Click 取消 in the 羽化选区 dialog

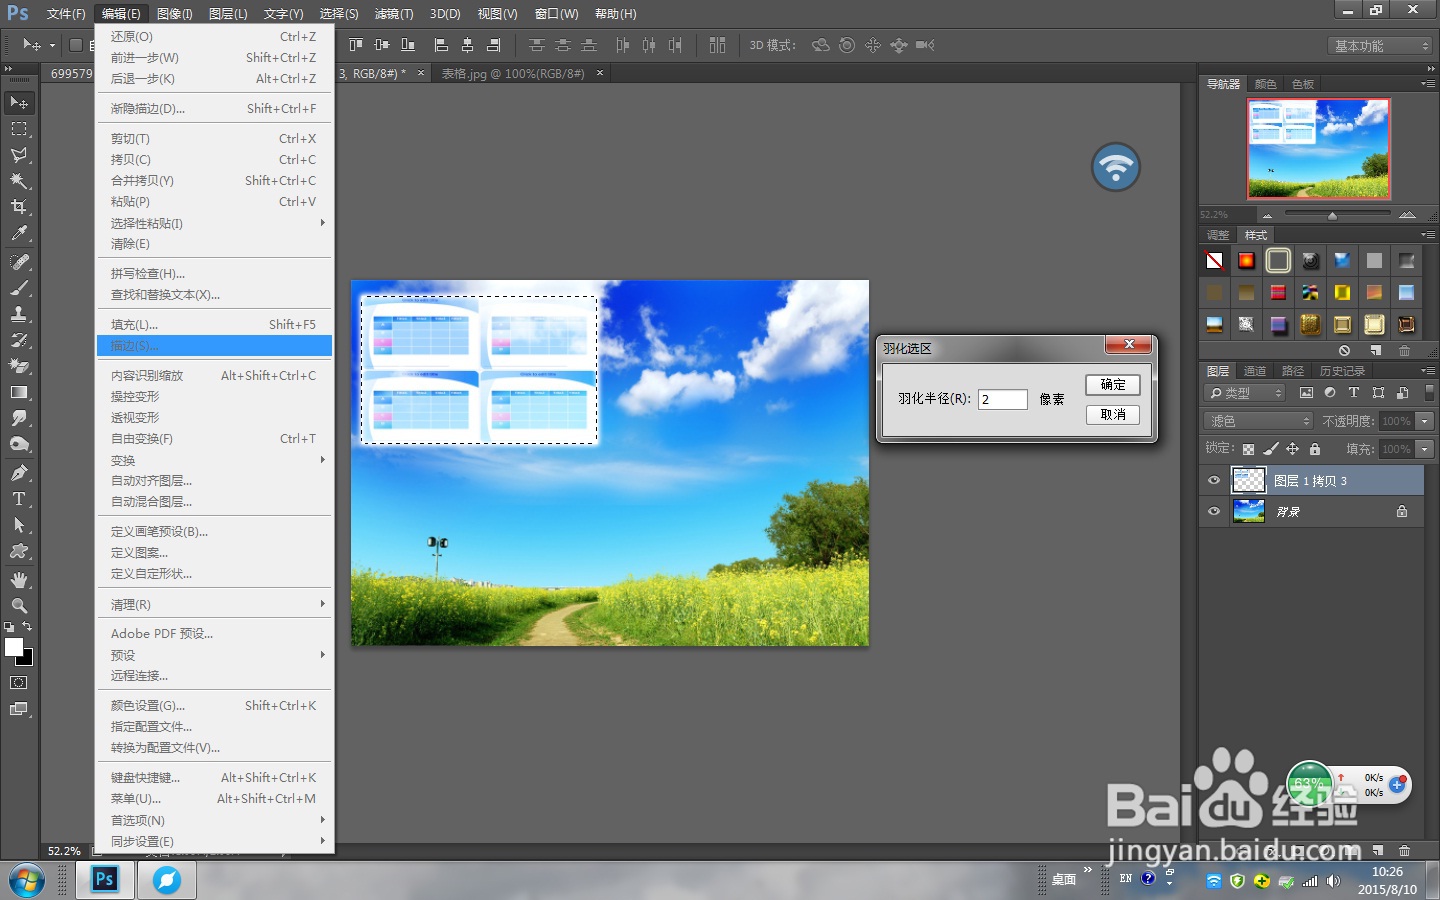(1113, 415)
